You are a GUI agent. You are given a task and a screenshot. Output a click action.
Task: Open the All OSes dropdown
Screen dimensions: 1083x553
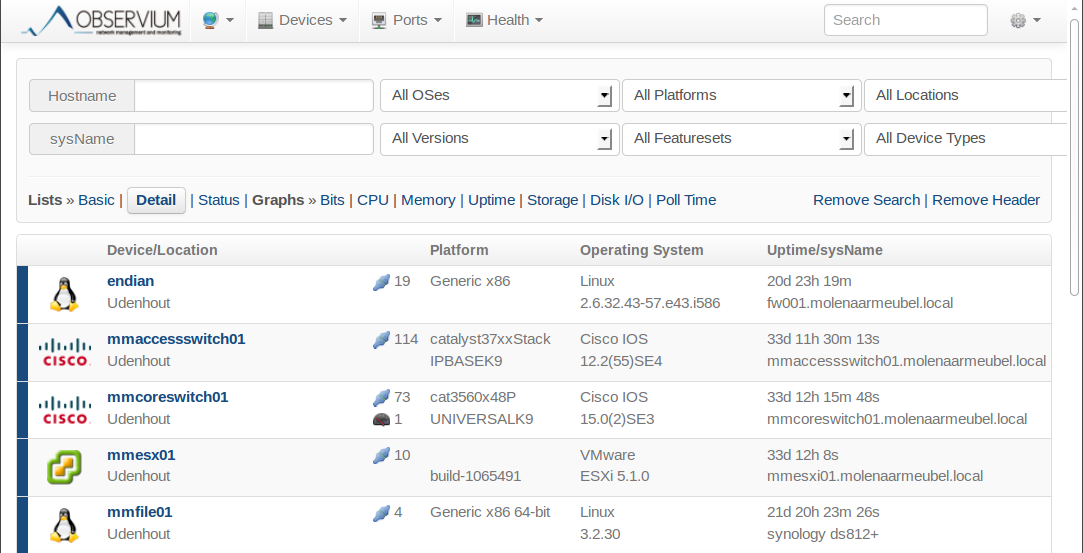point(497,95)
